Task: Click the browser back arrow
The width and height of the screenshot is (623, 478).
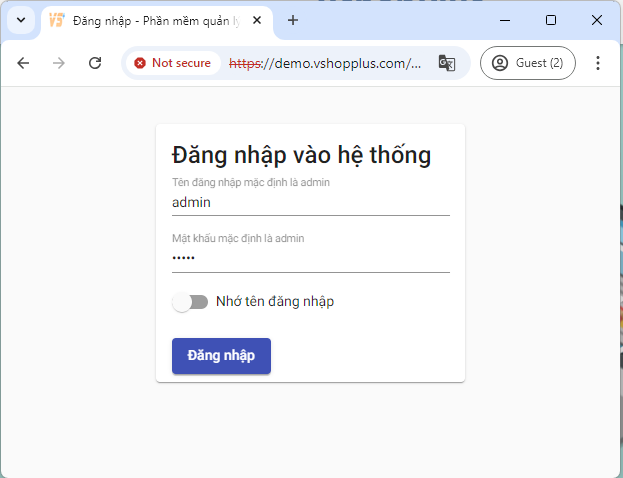Action: pyautogui.click(x=23, y=63)
